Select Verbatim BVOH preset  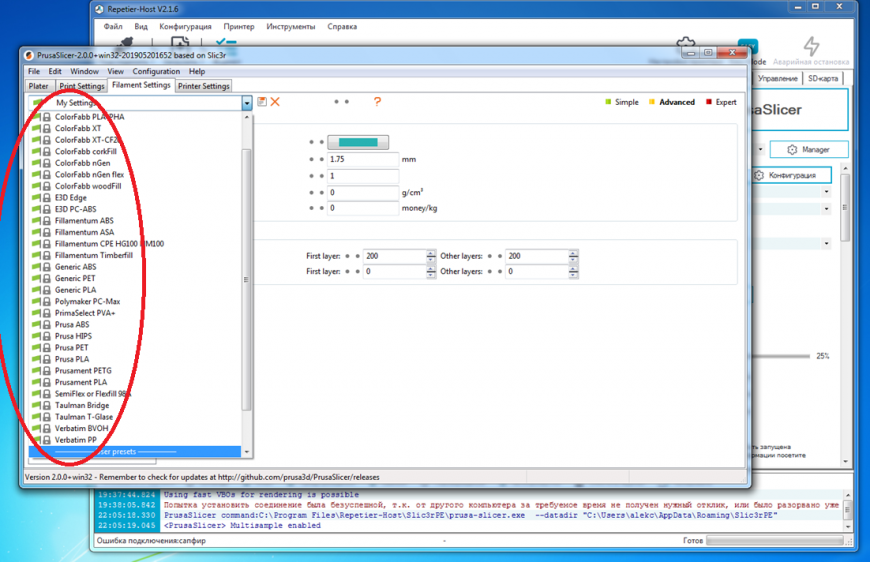(x=135, y=429)
